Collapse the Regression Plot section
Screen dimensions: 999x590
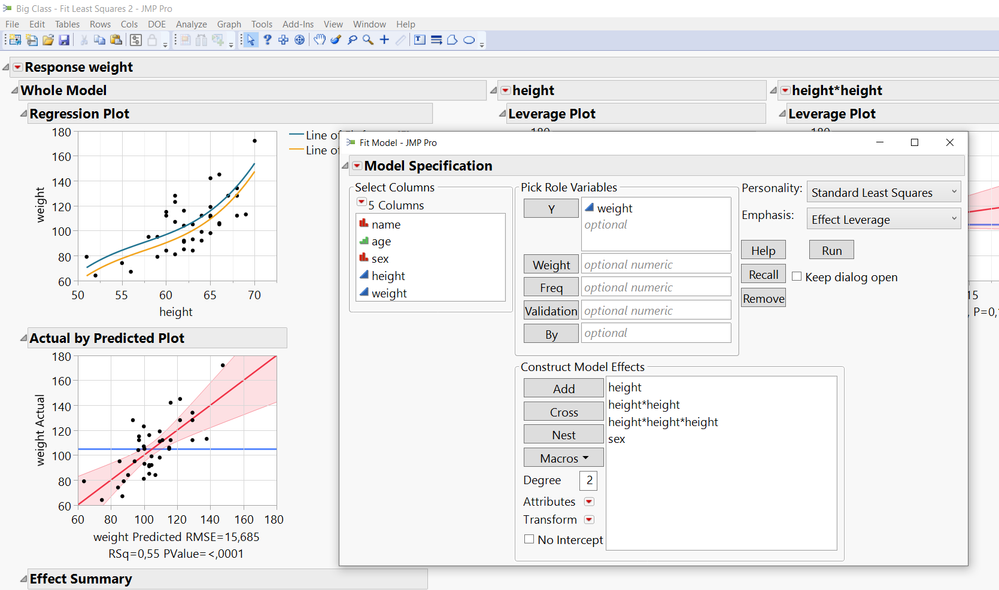23,114
